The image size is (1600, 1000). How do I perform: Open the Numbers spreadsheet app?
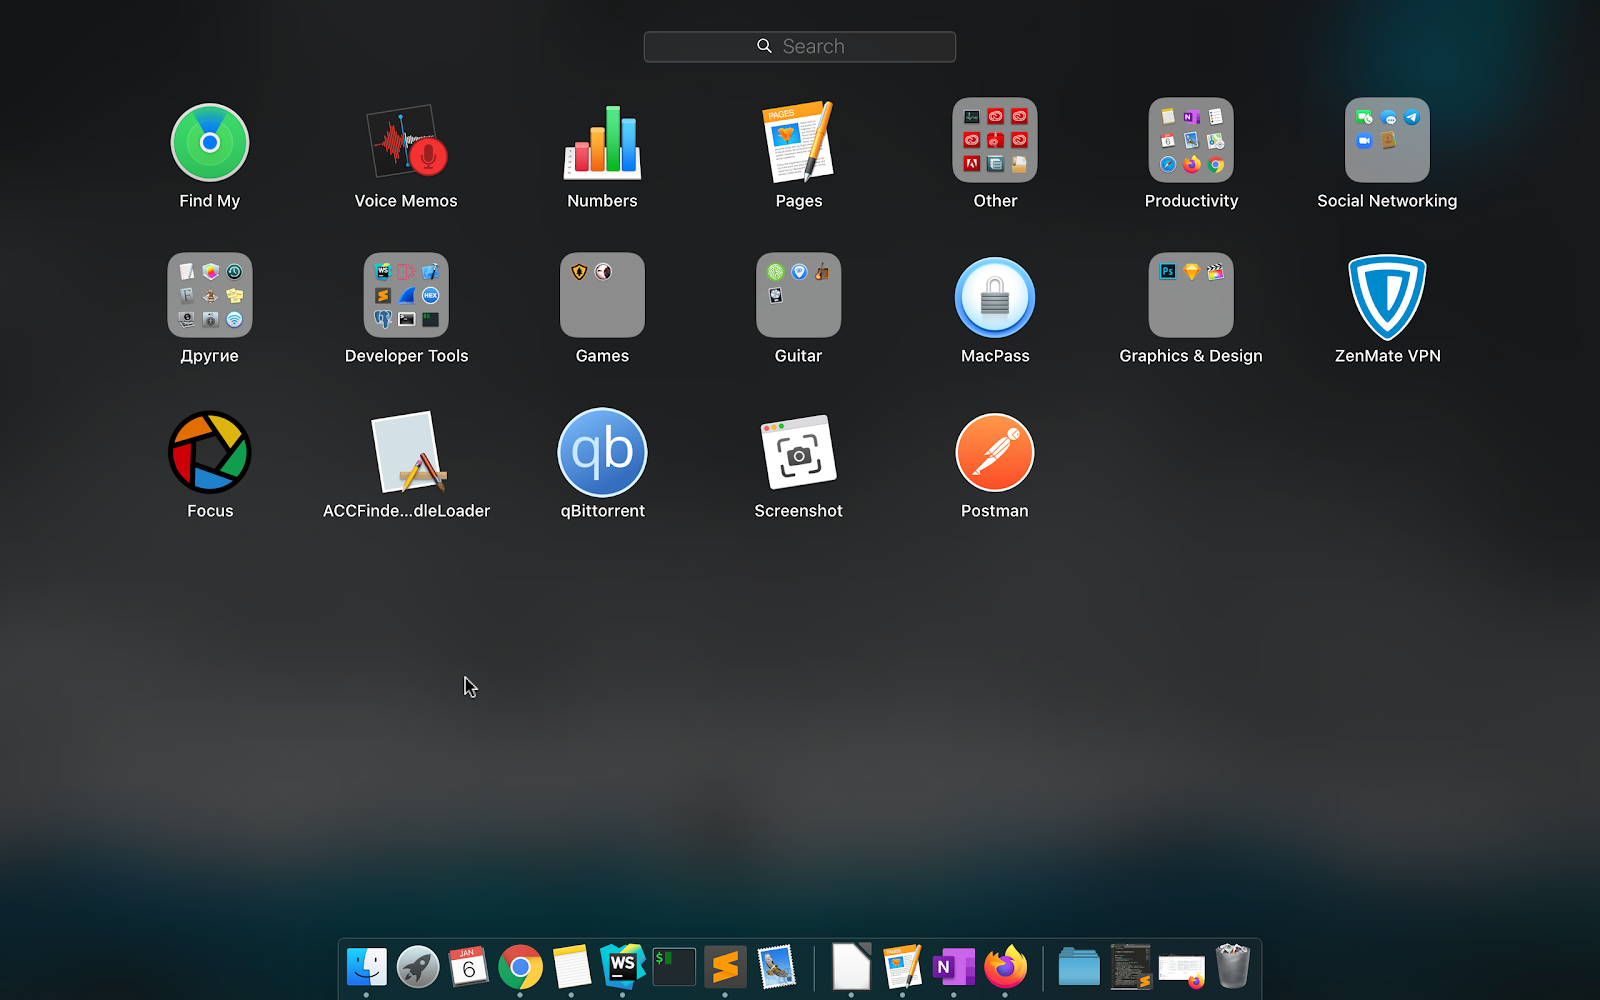(602, 142)
